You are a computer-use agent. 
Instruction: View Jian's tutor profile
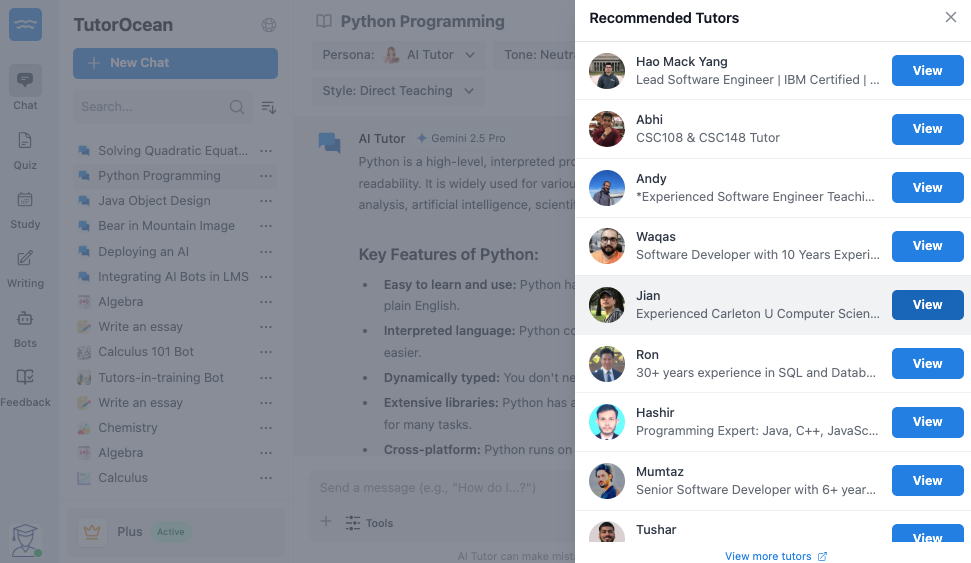point(927,305)
